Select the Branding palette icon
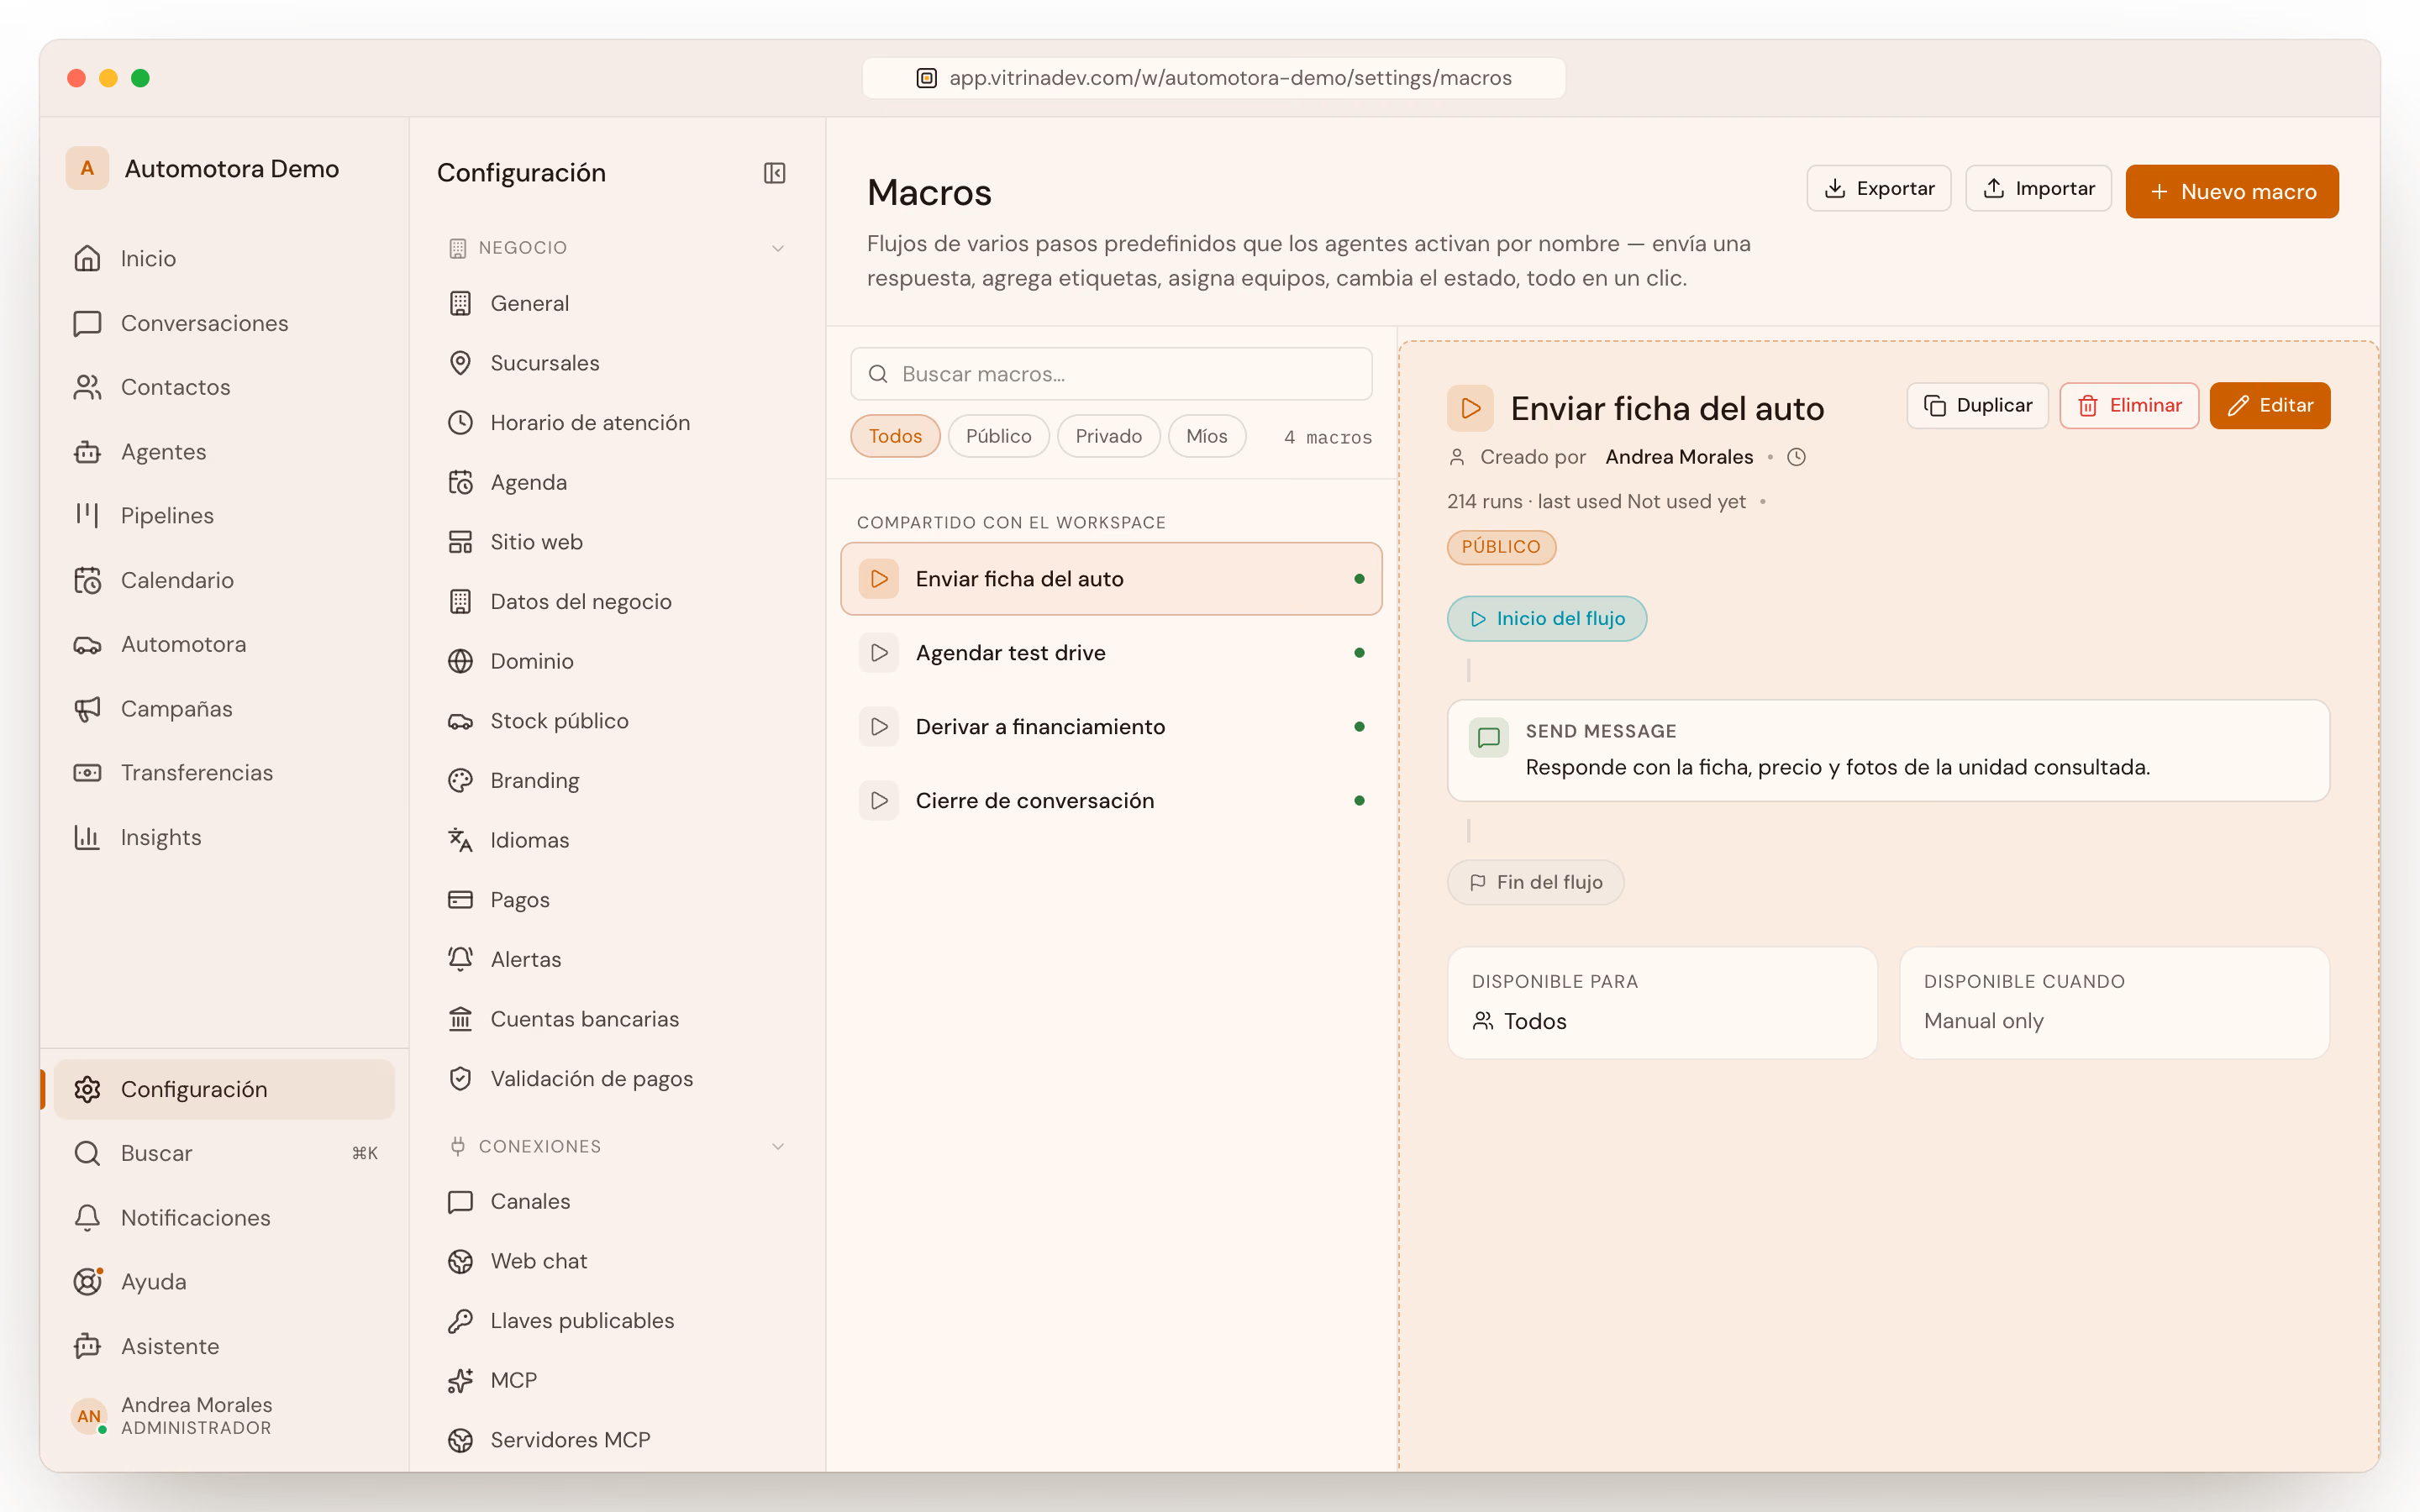2420x1512 pixels. (460, 781)
